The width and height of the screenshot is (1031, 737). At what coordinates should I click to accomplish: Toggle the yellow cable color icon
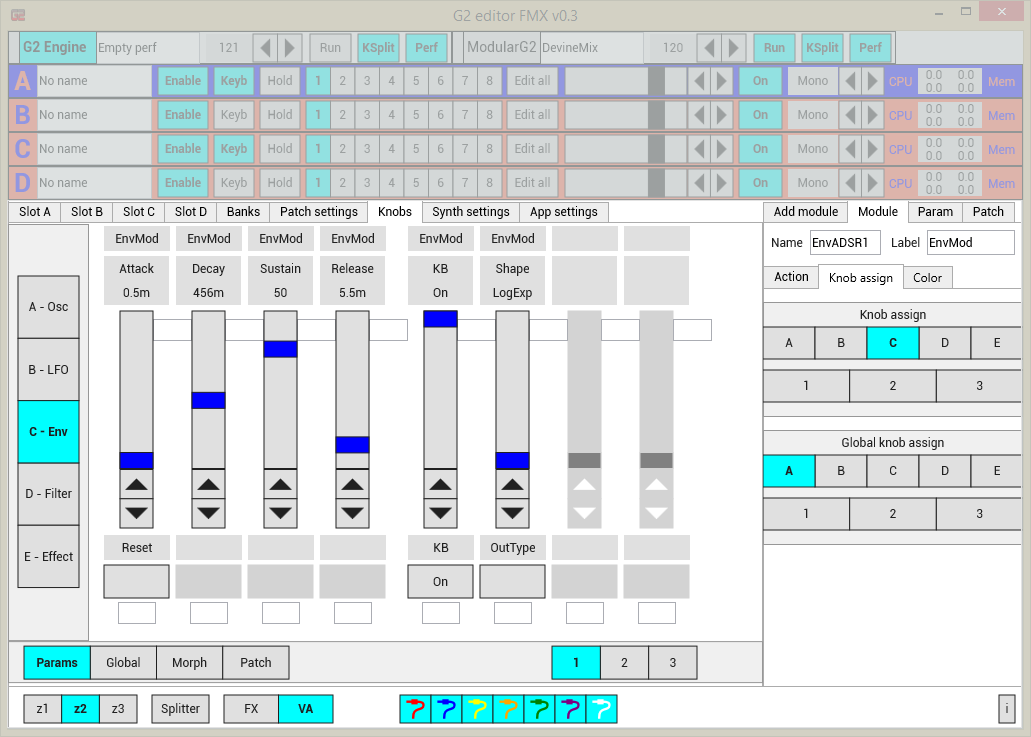(477, 709)
